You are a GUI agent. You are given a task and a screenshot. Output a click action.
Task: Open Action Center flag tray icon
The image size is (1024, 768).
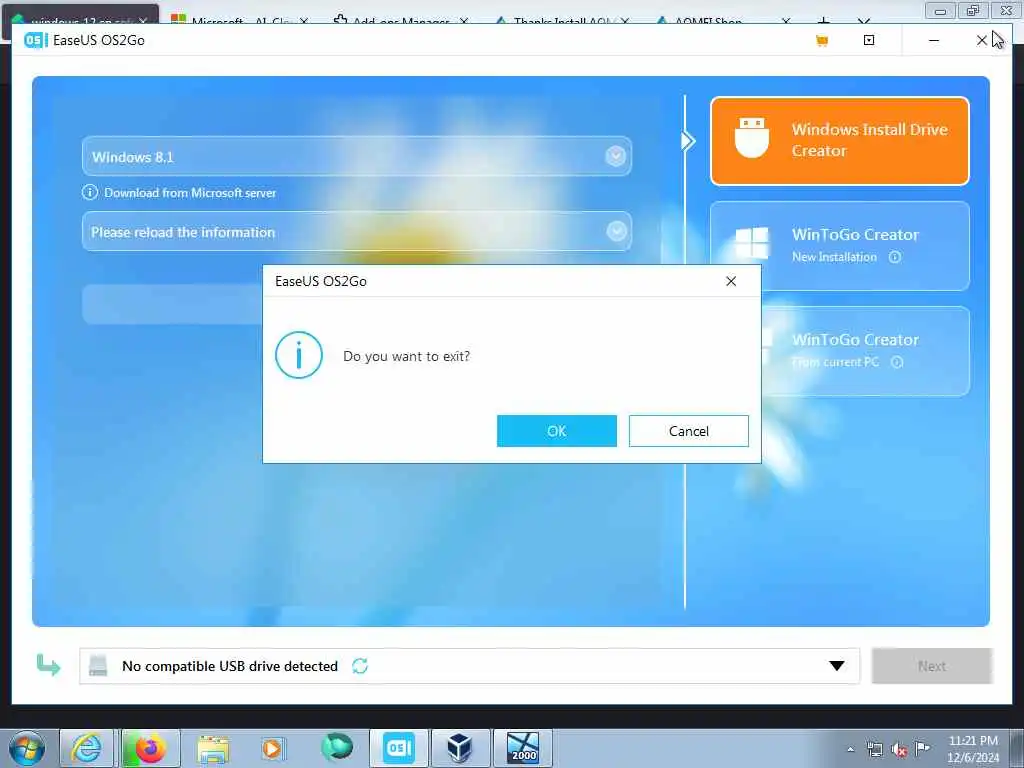tap(923, 748)
